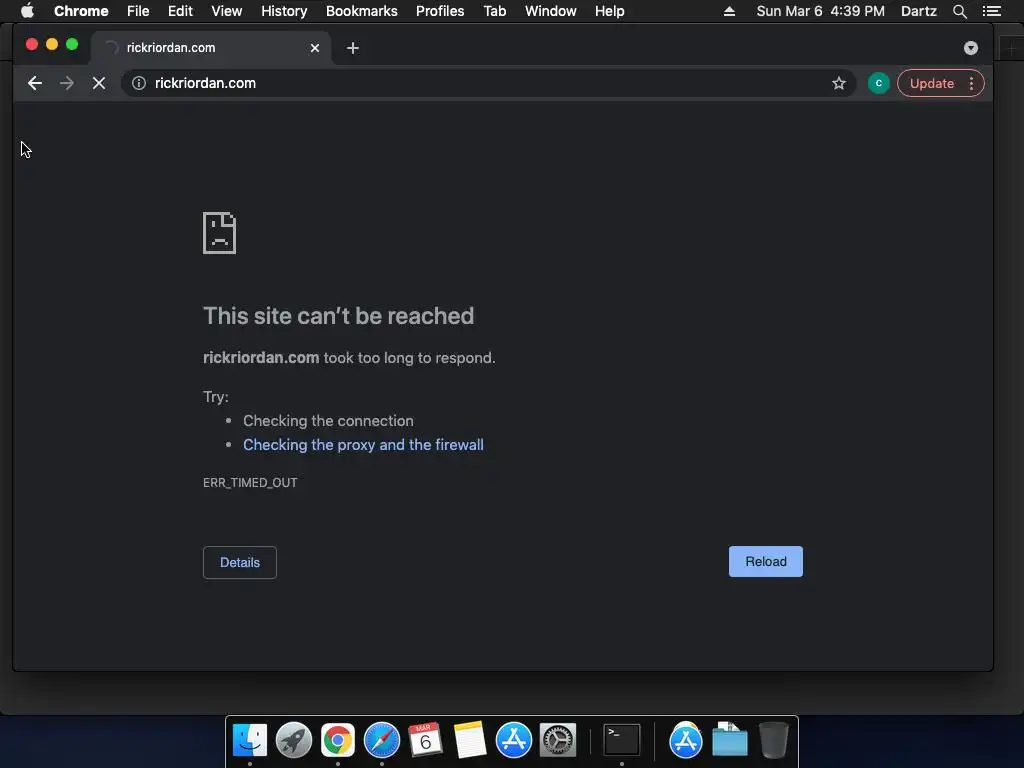Screen dimensions: 1024x768
Task: Open the History menu
Action: 284,11
